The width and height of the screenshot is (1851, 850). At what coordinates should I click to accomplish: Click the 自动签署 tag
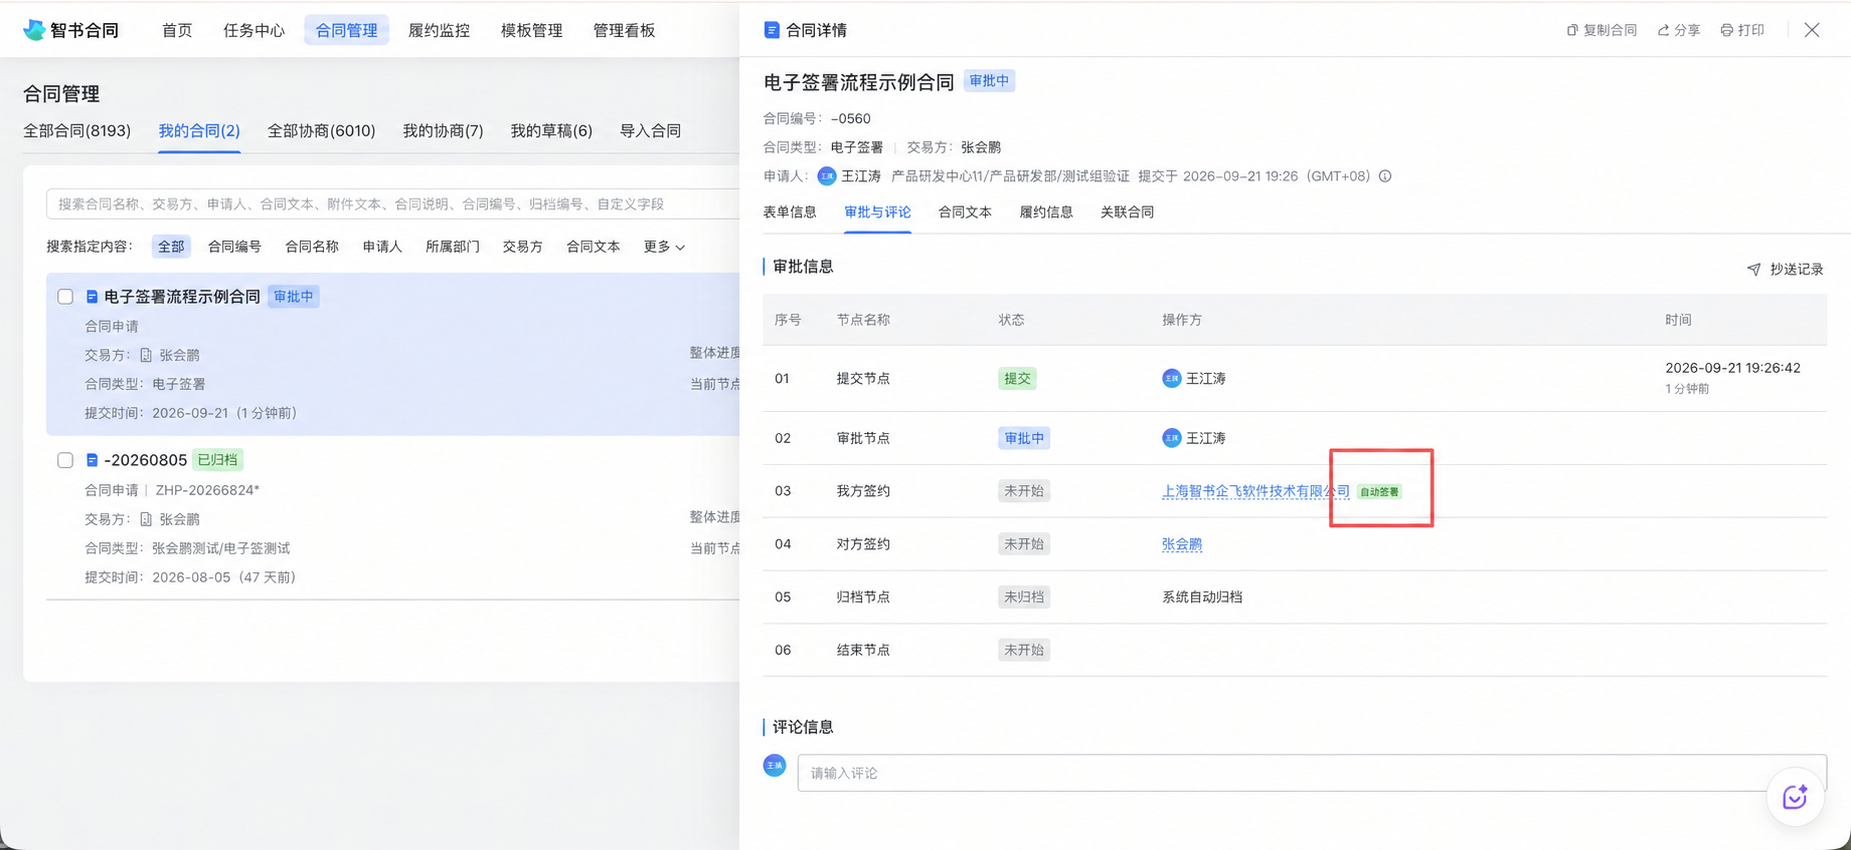click(x=1379, y=492)
